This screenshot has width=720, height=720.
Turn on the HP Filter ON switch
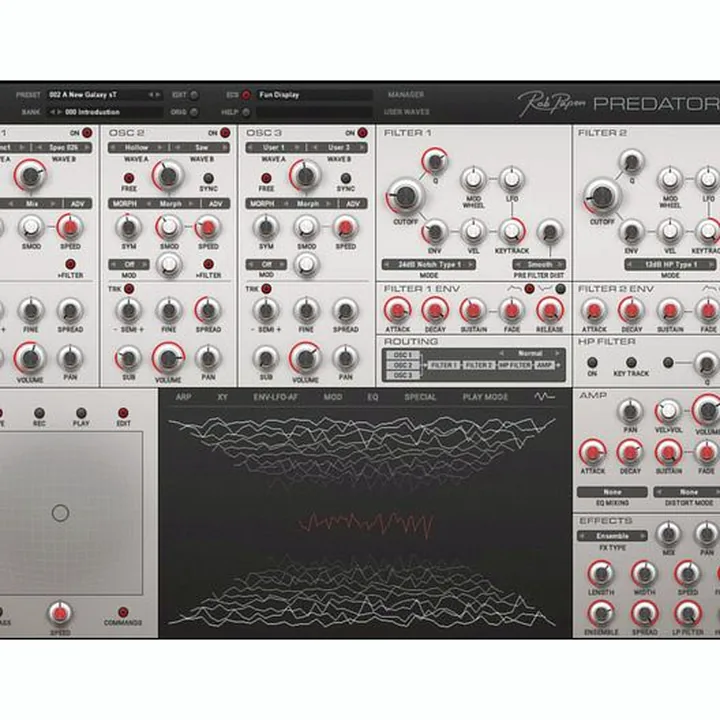[592, 362]
